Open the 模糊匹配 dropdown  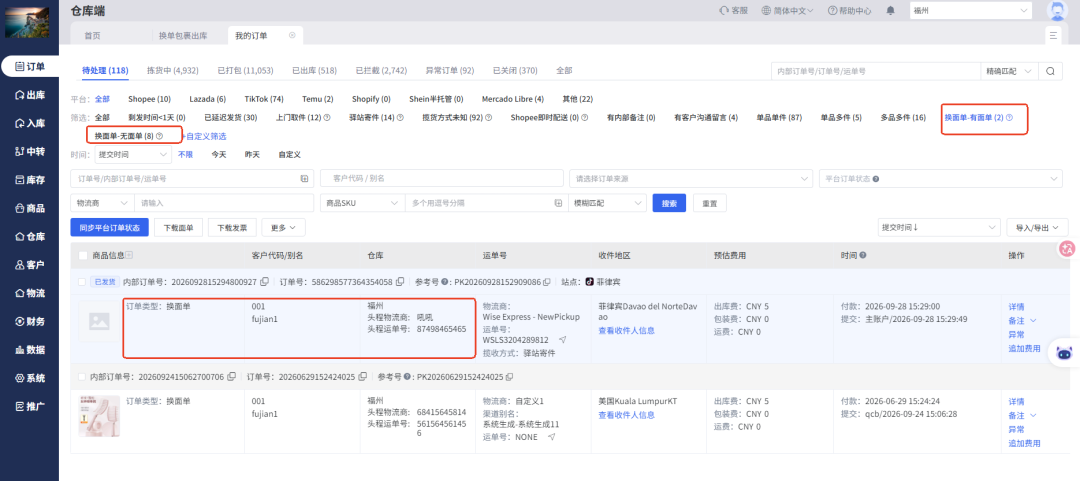[607, 203]
